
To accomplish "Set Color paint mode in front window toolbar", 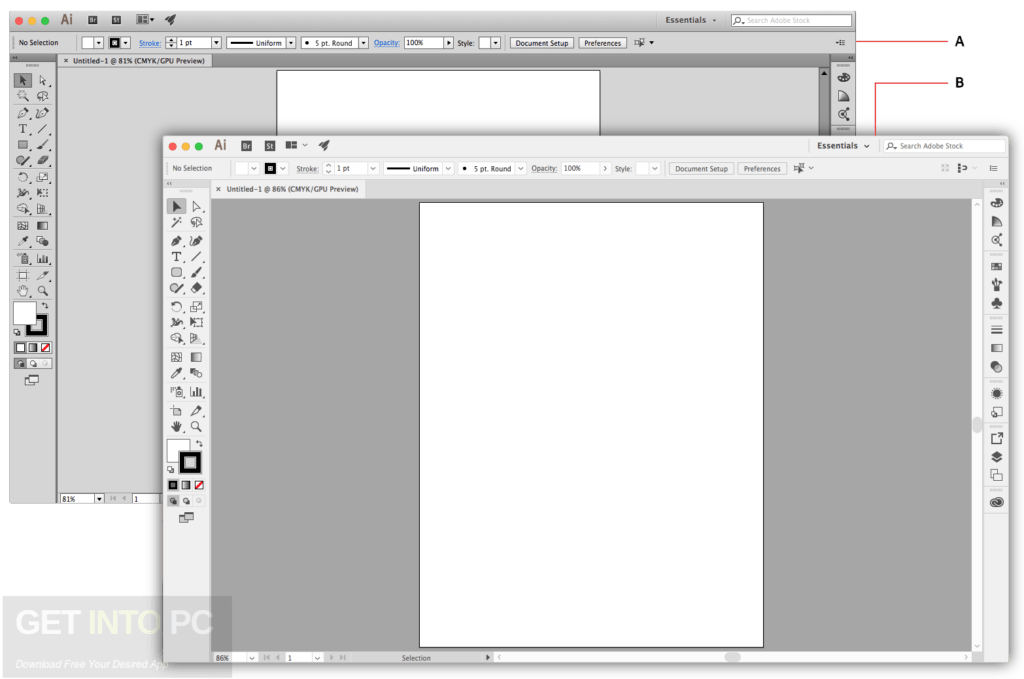I will click(x=173, y=485).
